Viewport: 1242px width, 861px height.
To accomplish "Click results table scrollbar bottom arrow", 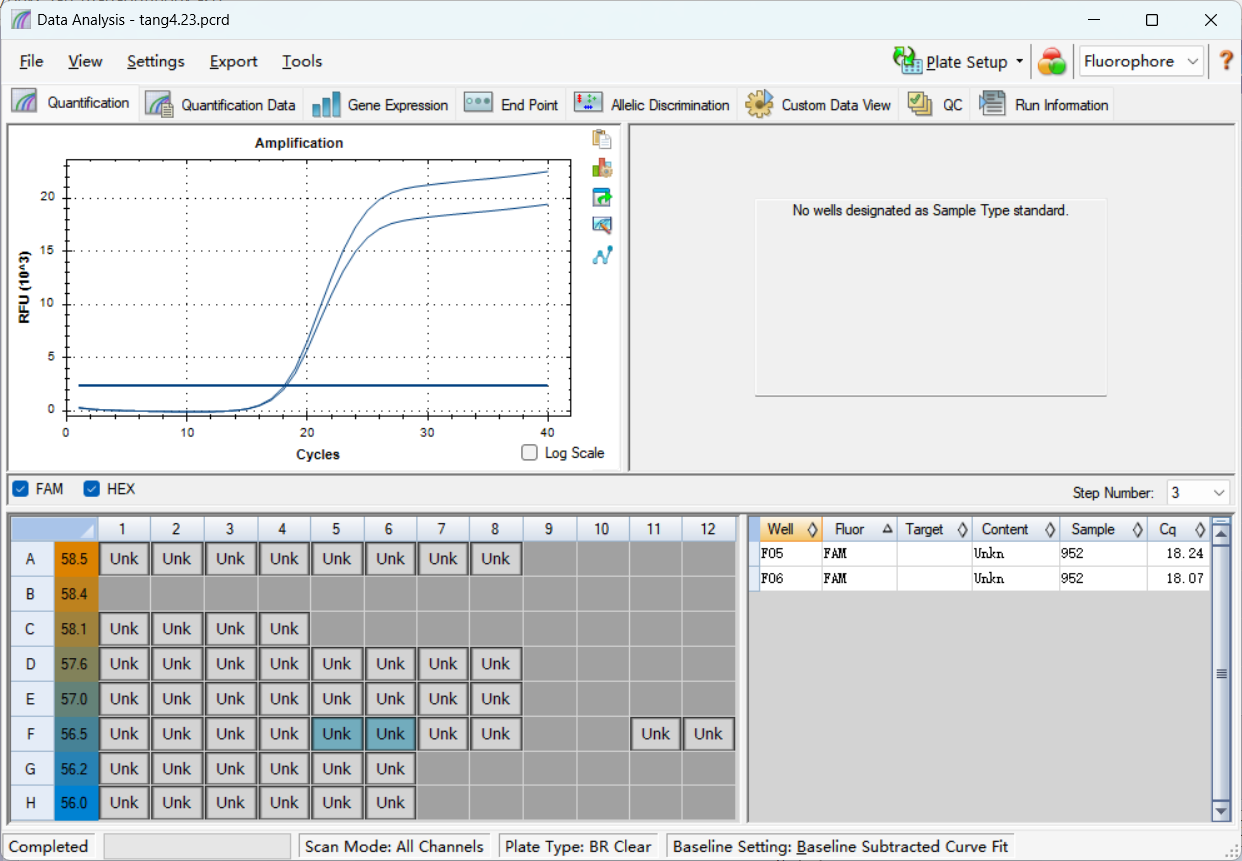I will (1221, 810).
